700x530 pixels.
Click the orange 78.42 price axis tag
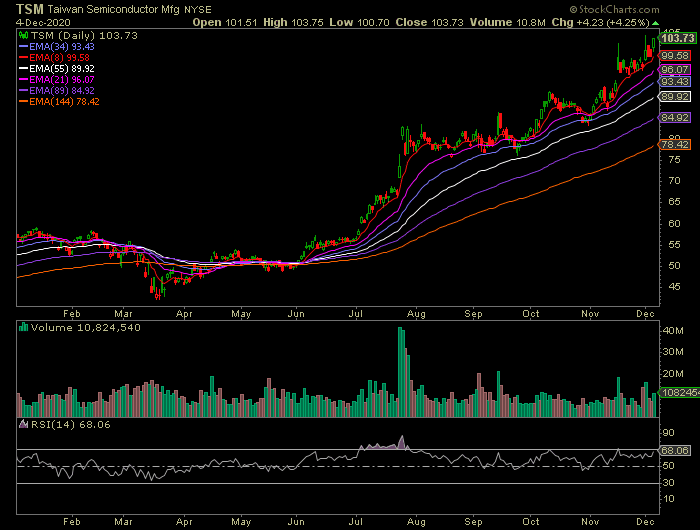coord(675,145)
